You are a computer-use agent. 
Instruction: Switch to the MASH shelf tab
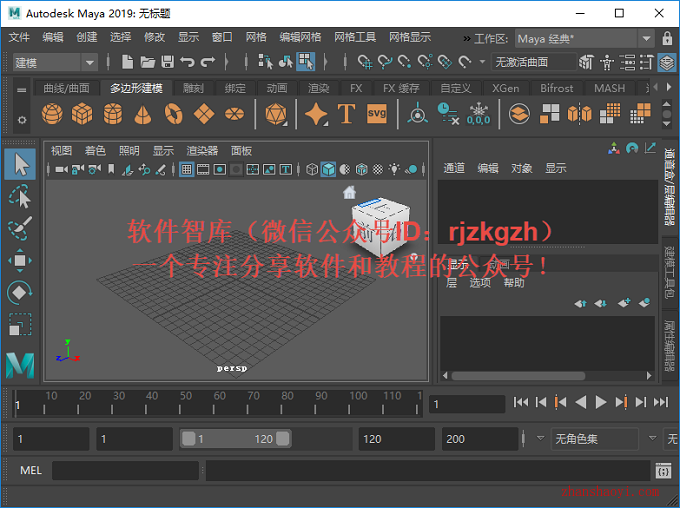tap(610, 88)
